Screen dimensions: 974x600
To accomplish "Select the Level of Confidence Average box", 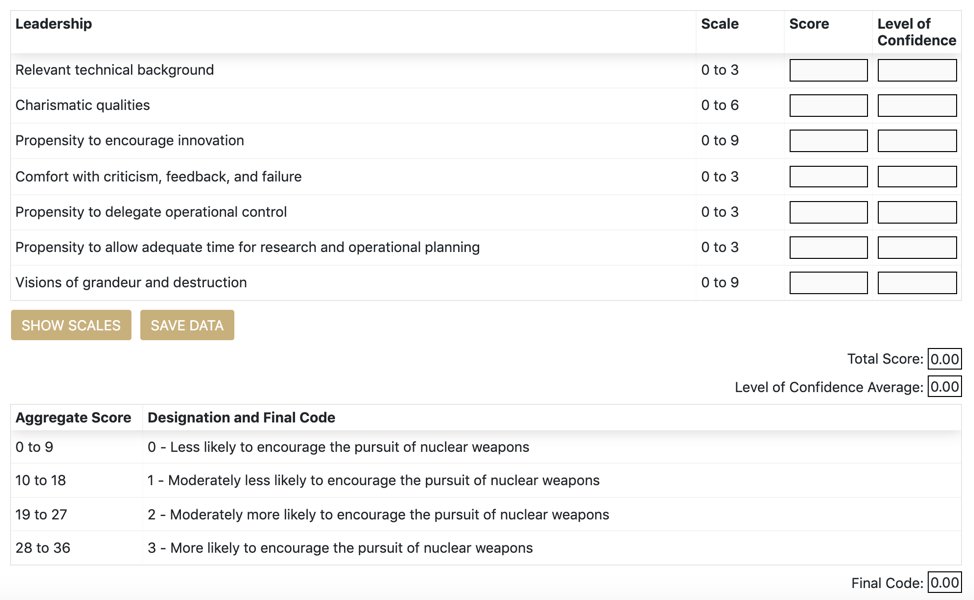I will coord(944,387).
